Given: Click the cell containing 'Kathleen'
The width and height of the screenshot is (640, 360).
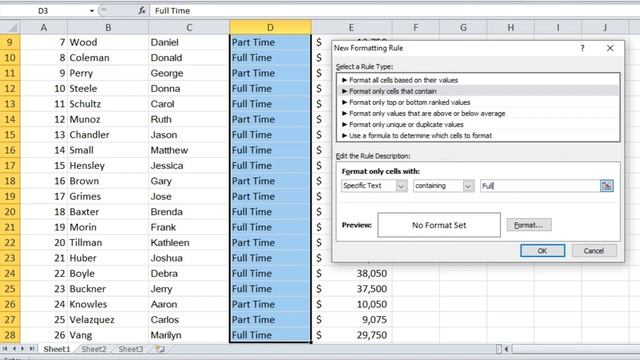Looking at the screenshot, I should pos(189,242).
